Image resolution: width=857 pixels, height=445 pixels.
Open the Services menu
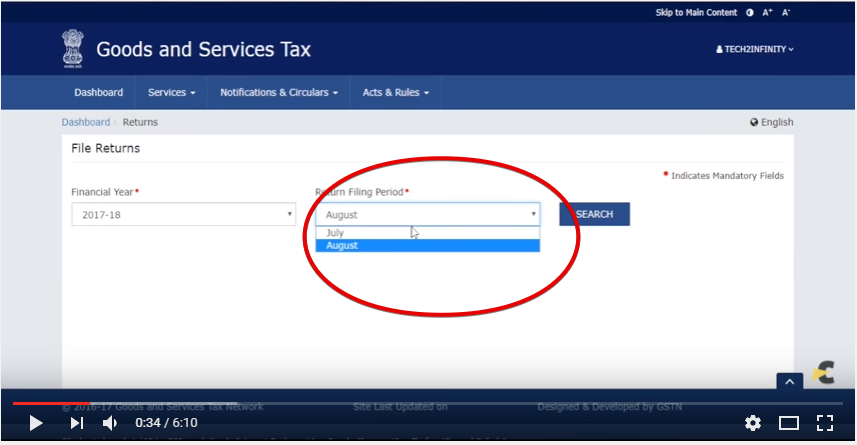pyautogui.click(x=171, y=92)
